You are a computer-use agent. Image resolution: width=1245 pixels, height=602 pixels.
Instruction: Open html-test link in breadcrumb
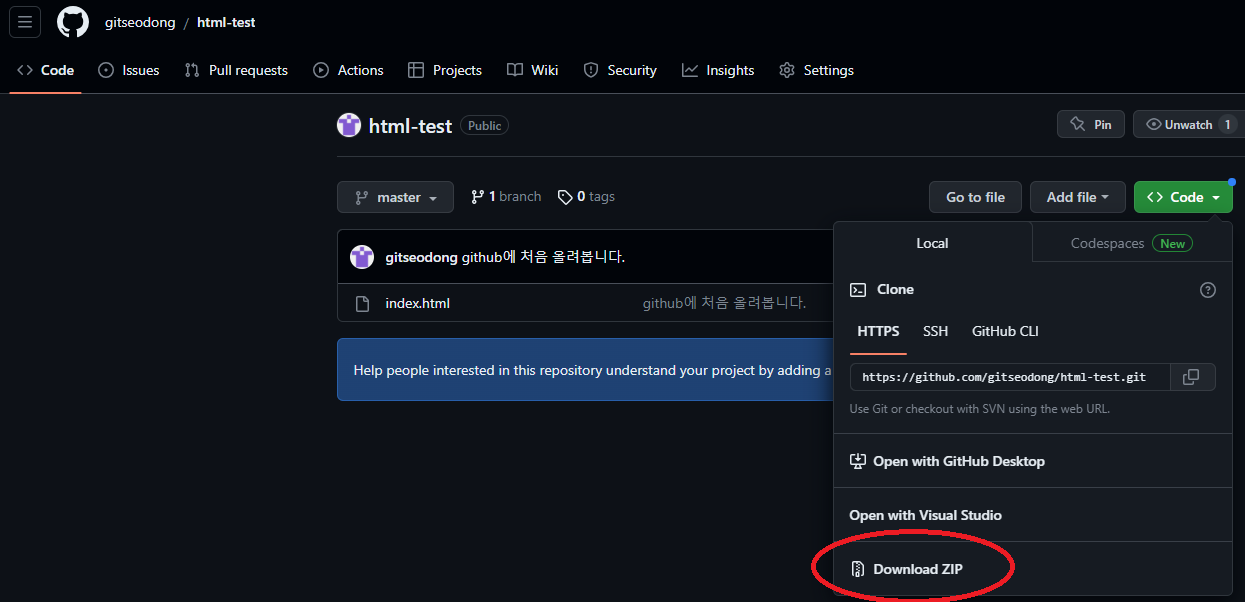(x=226, y=22)
